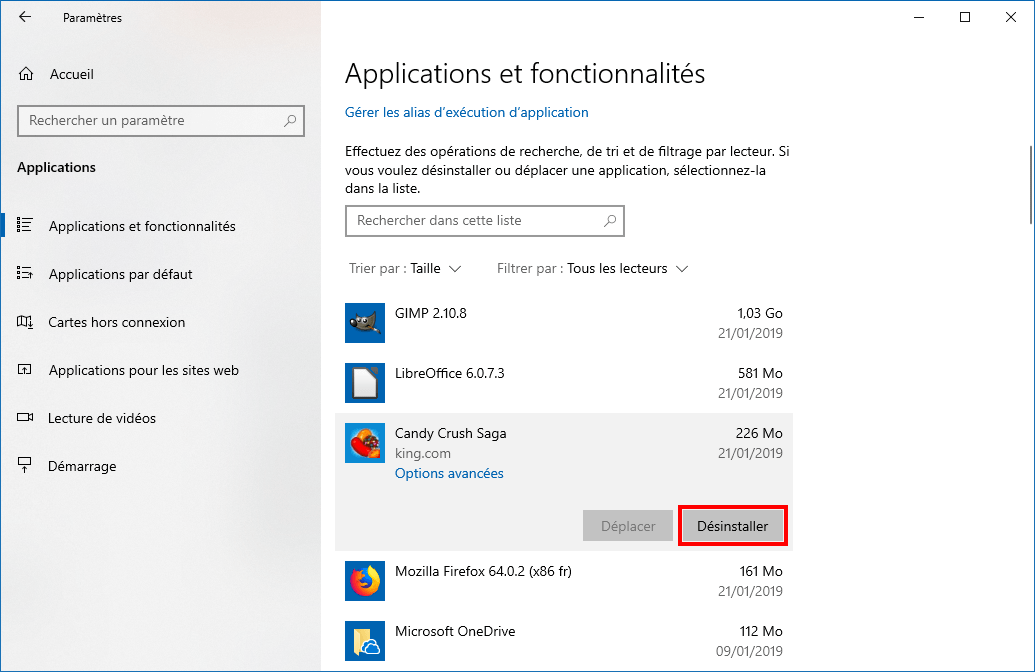Click the vertical scrollbar thumb

click(1030, 185)
